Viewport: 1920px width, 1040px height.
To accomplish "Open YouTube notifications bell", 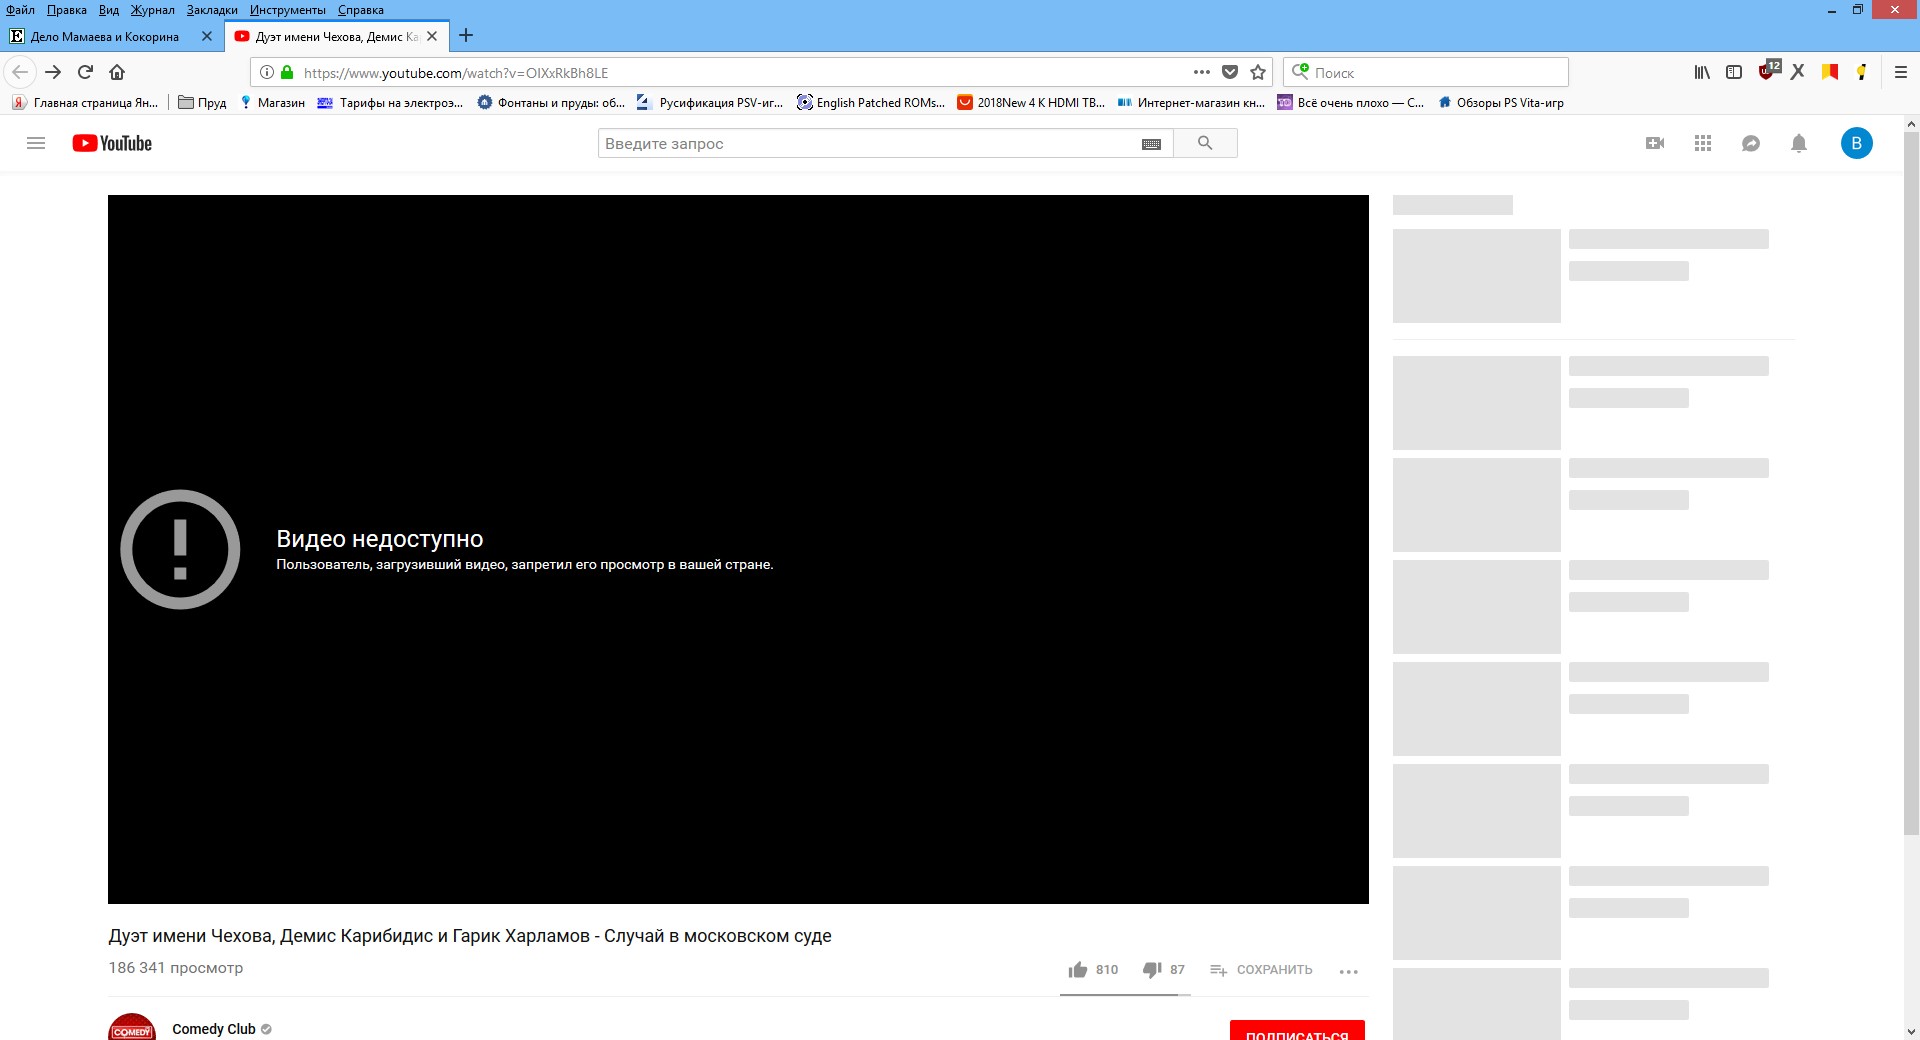I will point(1799,143).
